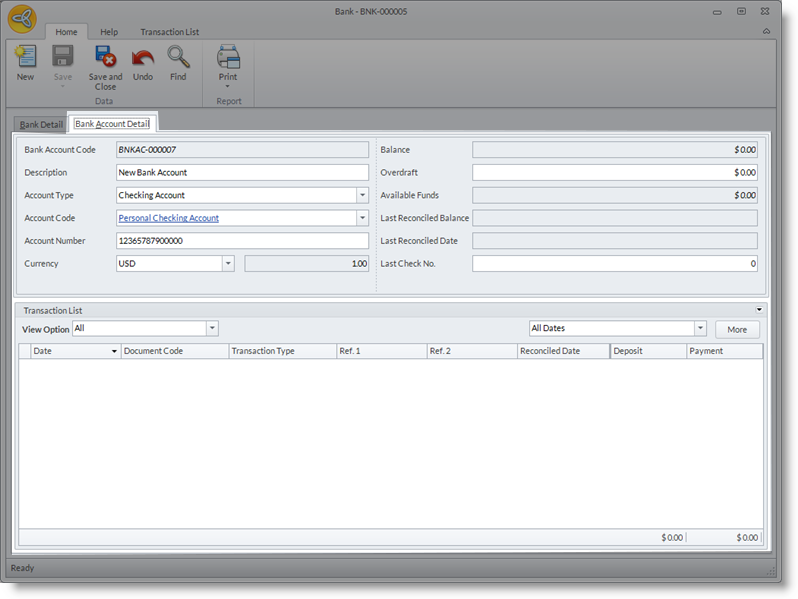Open the Account Code dropdown list
The image size is (798, 599).
(362, 218)
